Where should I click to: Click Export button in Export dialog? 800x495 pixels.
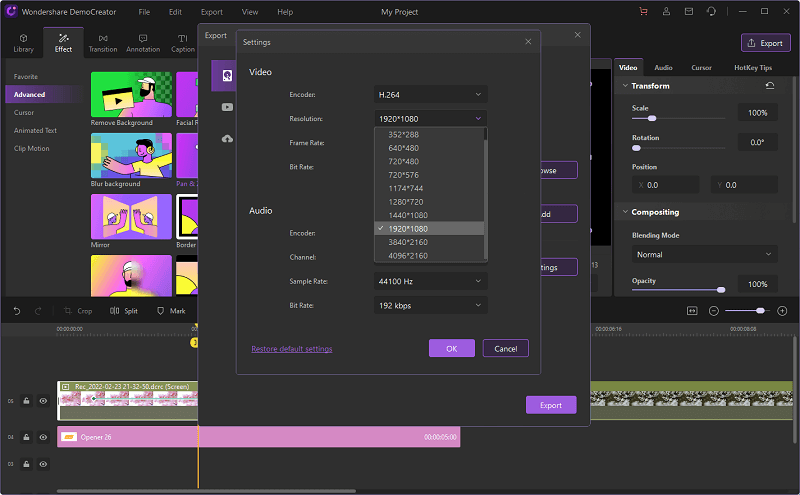551,405
